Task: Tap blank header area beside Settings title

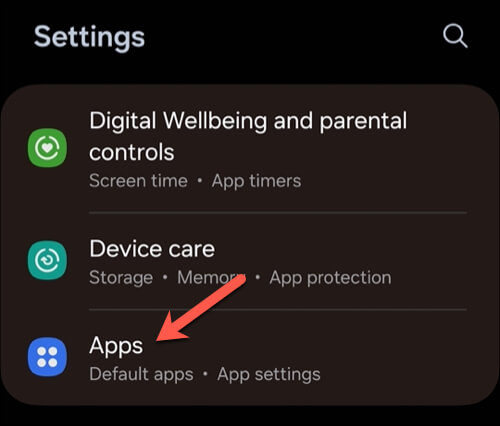Action: pyautogui.click(x=293, y=37)
